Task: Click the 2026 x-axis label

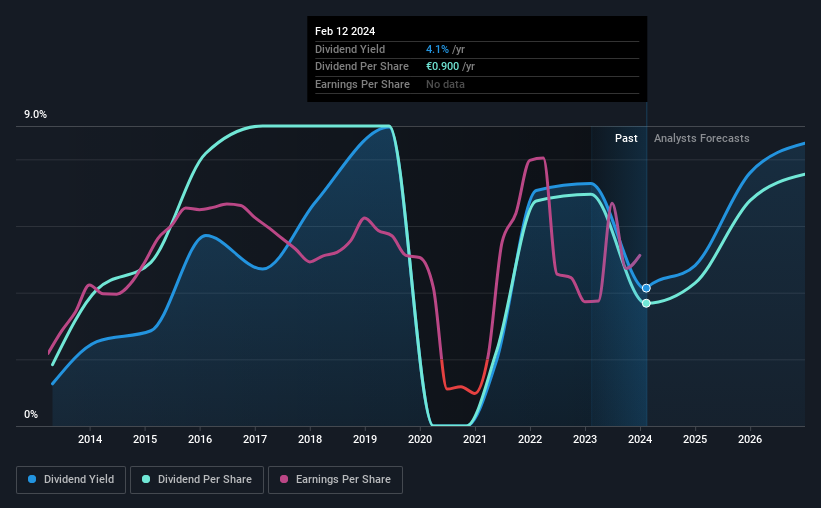Action: coord(750,439)
